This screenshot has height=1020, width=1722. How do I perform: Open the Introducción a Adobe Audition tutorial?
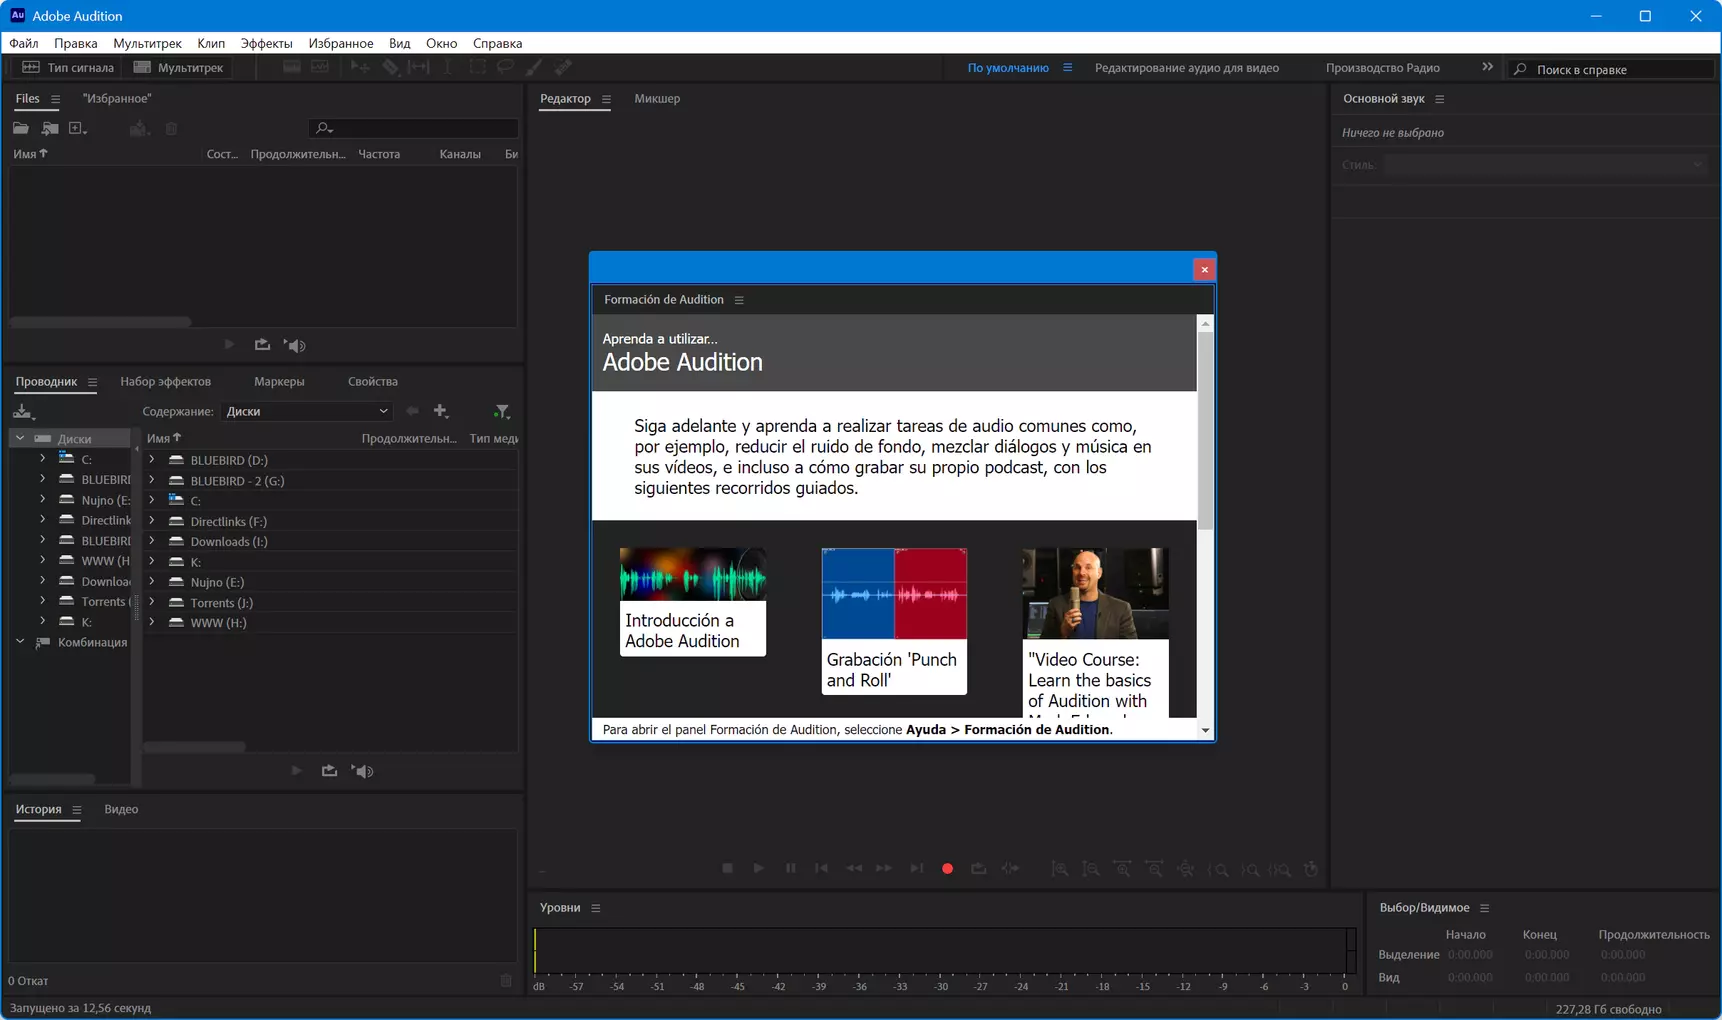[x=693, y=602]
